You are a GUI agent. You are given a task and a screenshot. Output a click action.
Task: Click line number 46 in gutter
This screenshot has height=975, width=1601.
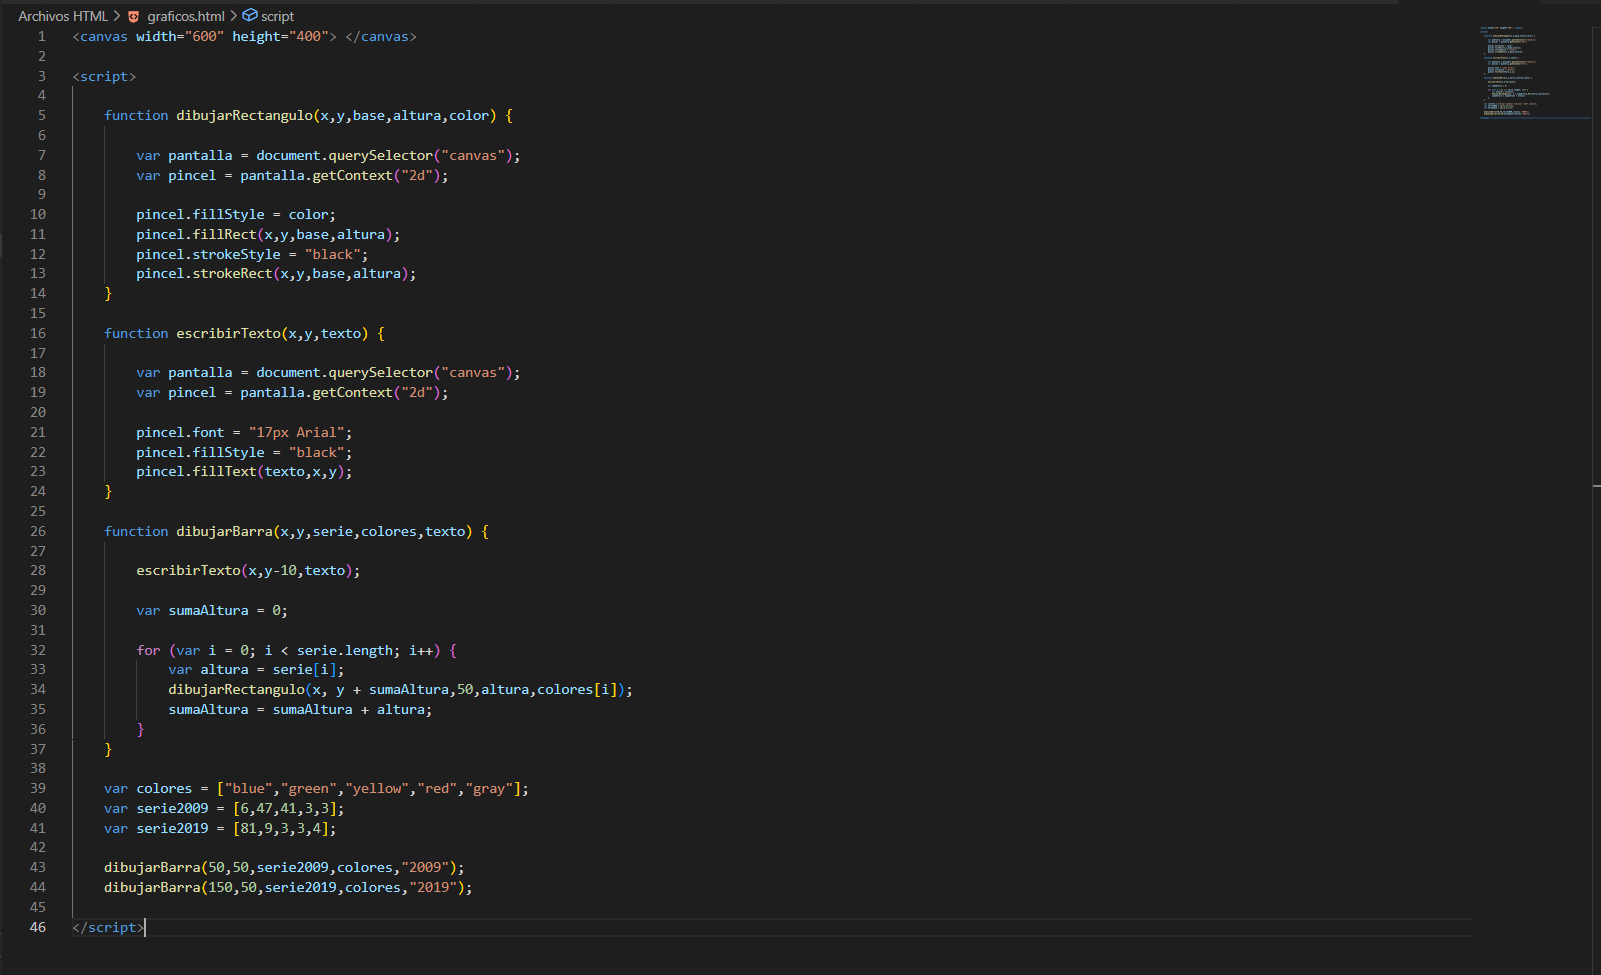point(38,927)
